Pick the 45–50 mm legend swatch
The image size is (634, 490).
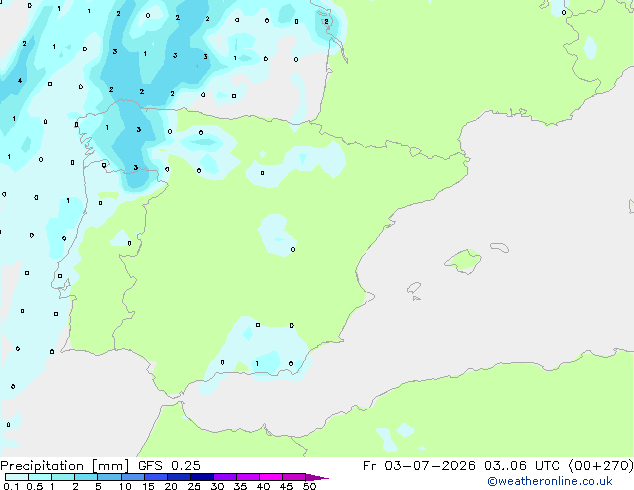coord(294,477)
